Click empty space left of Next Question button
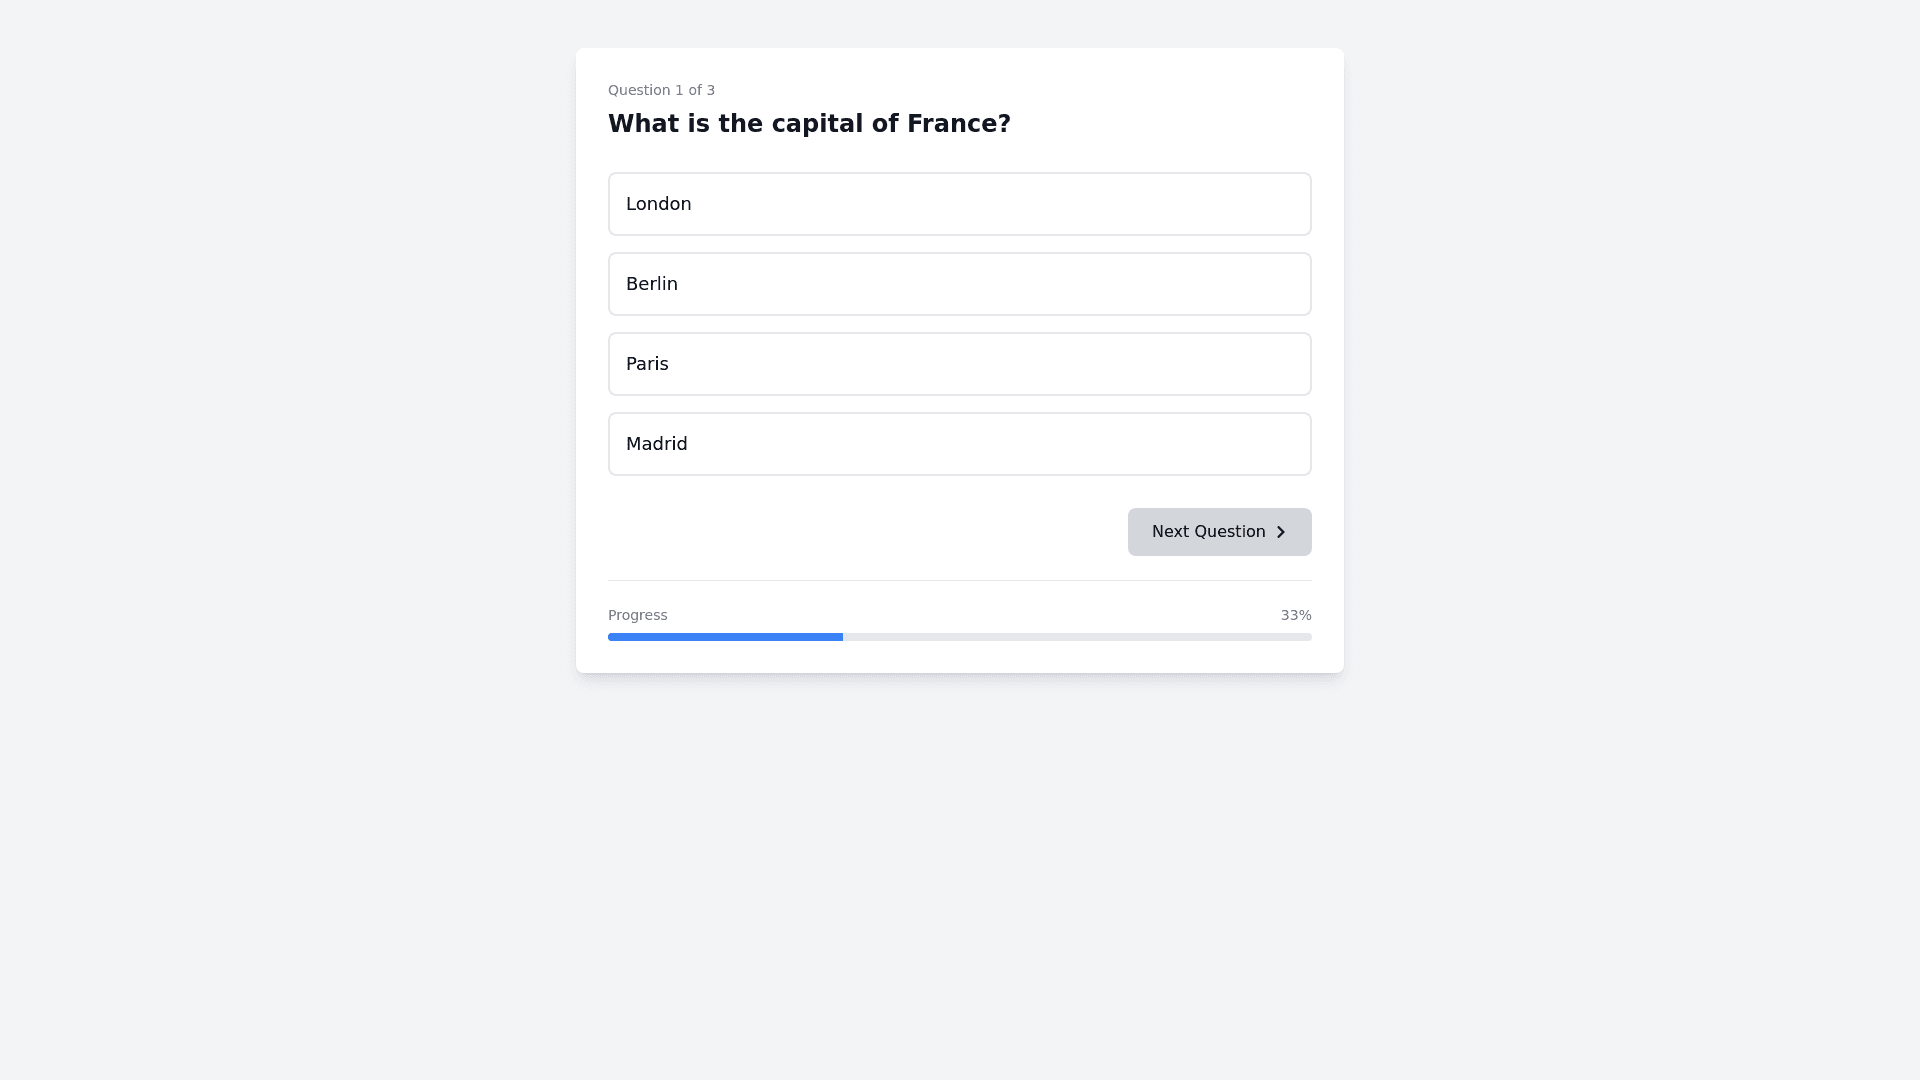The height and width of the screenshot is (1080, 1920). point(860,532)
